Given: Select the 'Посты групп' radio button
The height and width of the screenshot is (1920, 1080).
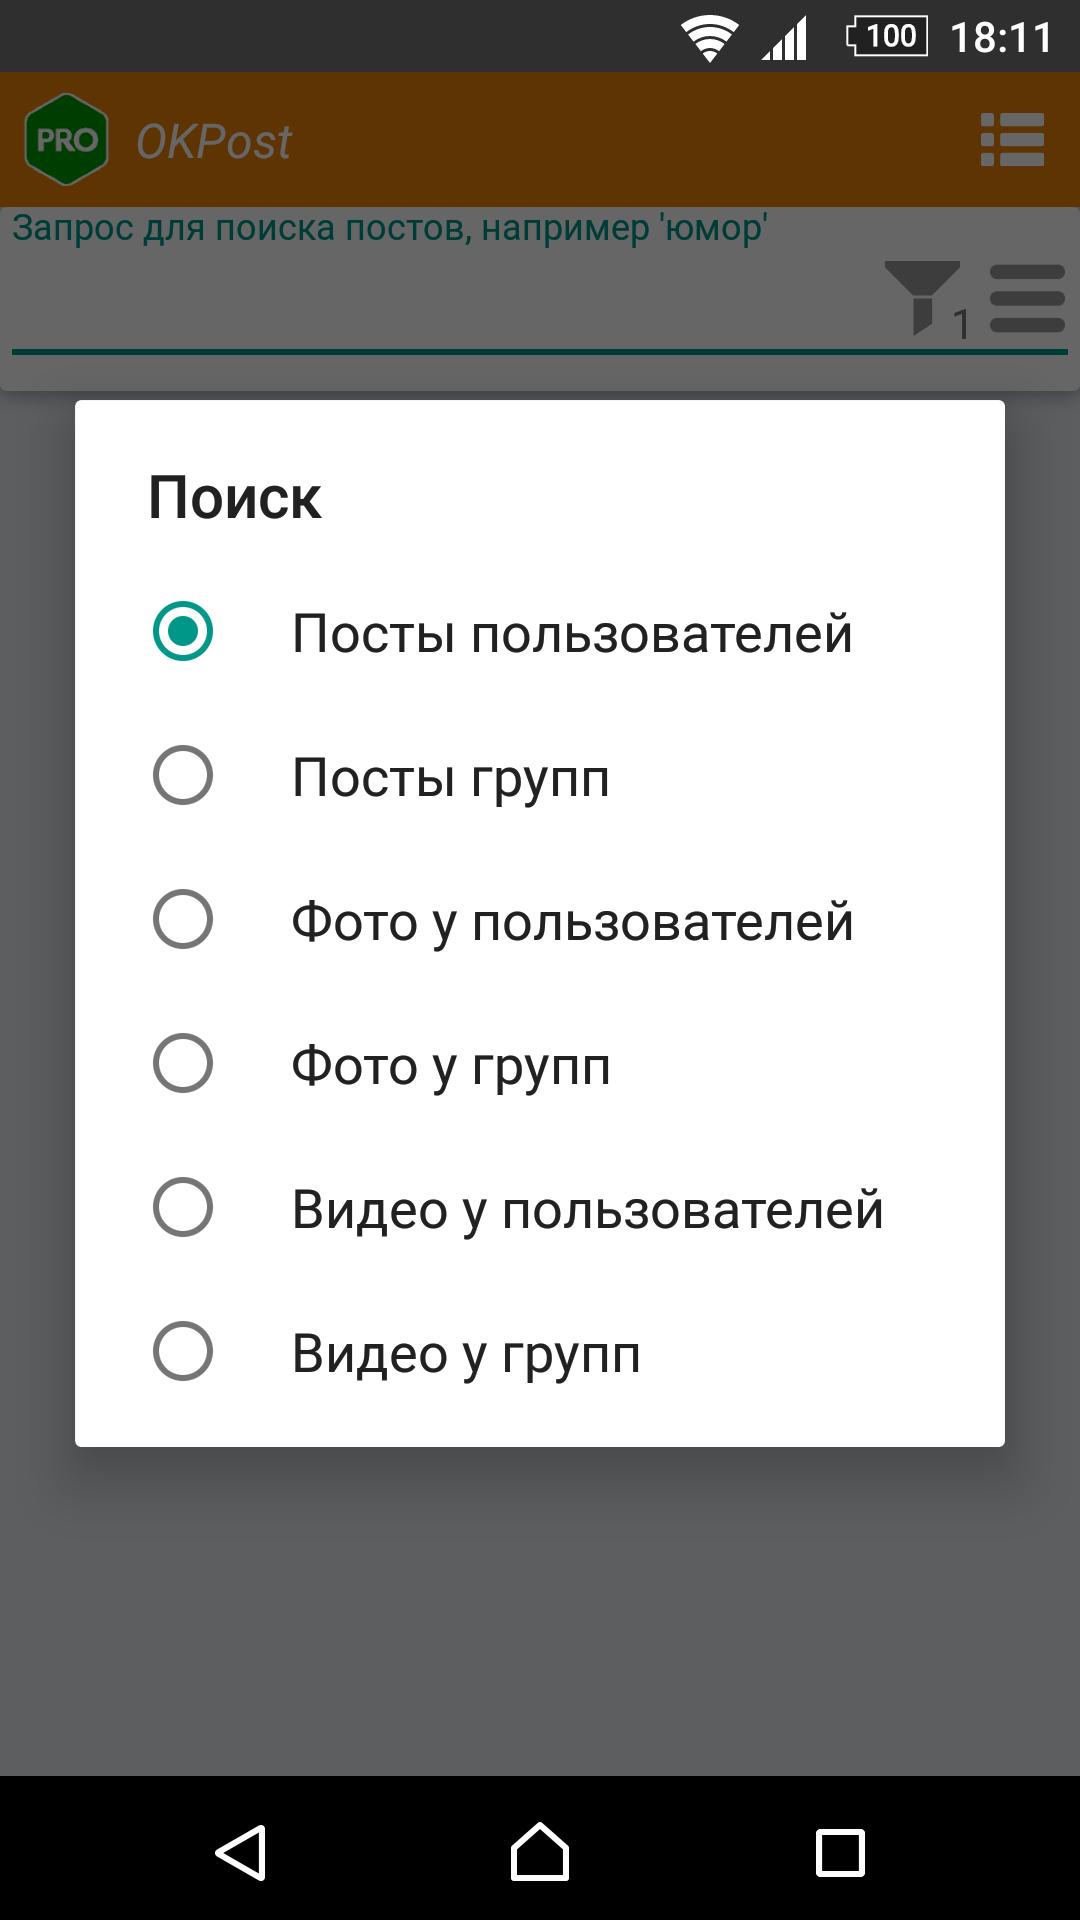Looking at the screenshot, I should pos(183,776).
